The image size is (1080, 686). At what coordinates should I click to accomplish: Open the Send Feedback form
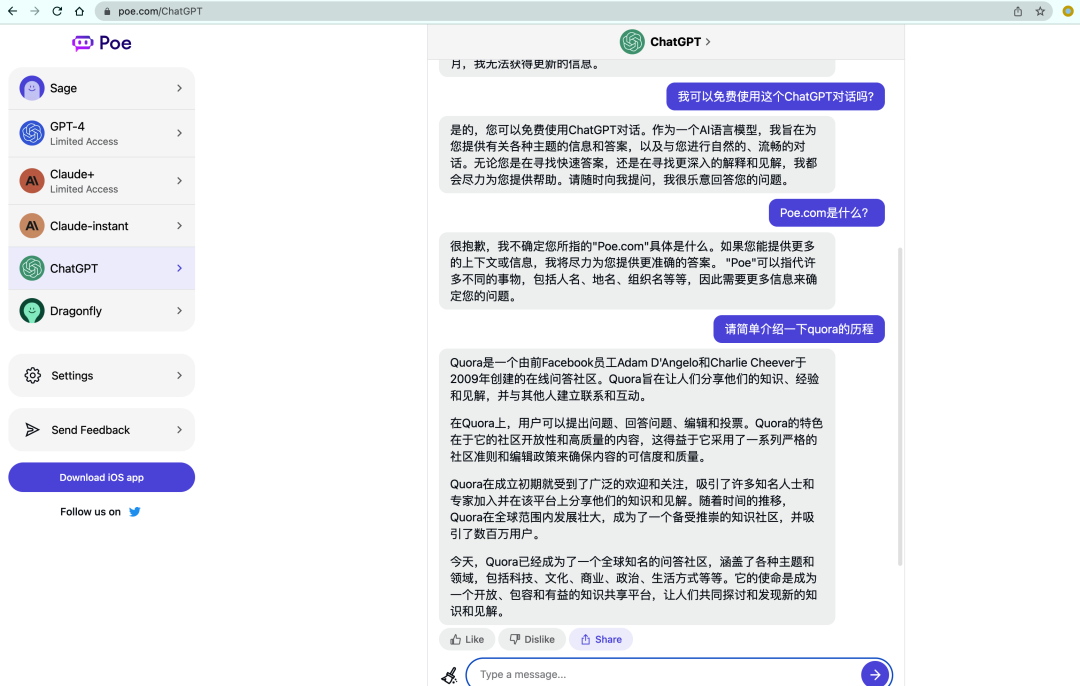(x=101, y=430)
